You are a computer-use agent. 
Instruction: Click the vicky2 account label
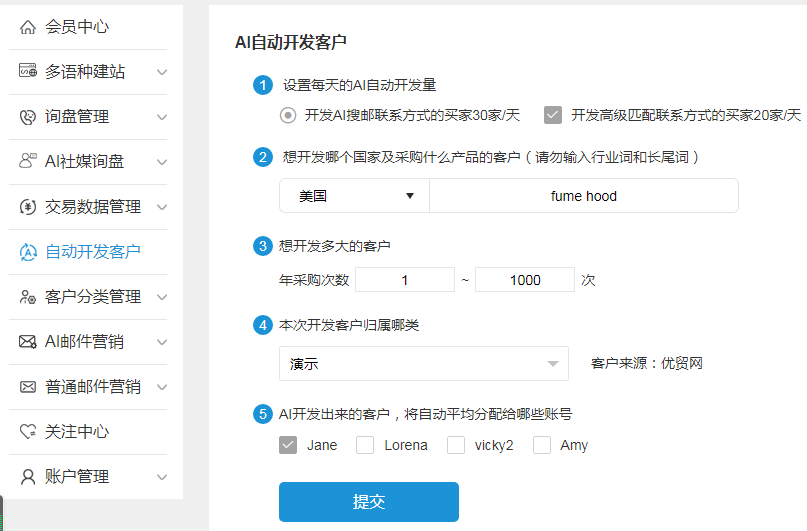click(494, 445)
